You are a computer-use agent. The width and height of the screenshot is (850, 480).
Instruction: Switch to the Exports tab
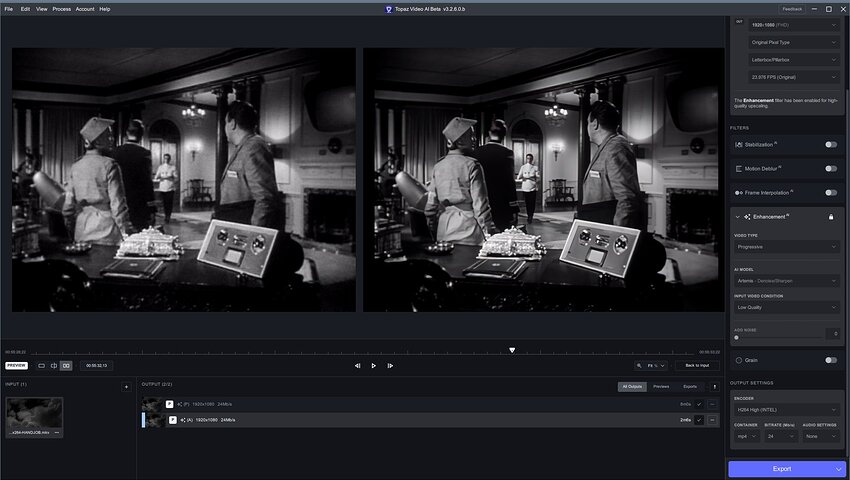coord(690,387)
